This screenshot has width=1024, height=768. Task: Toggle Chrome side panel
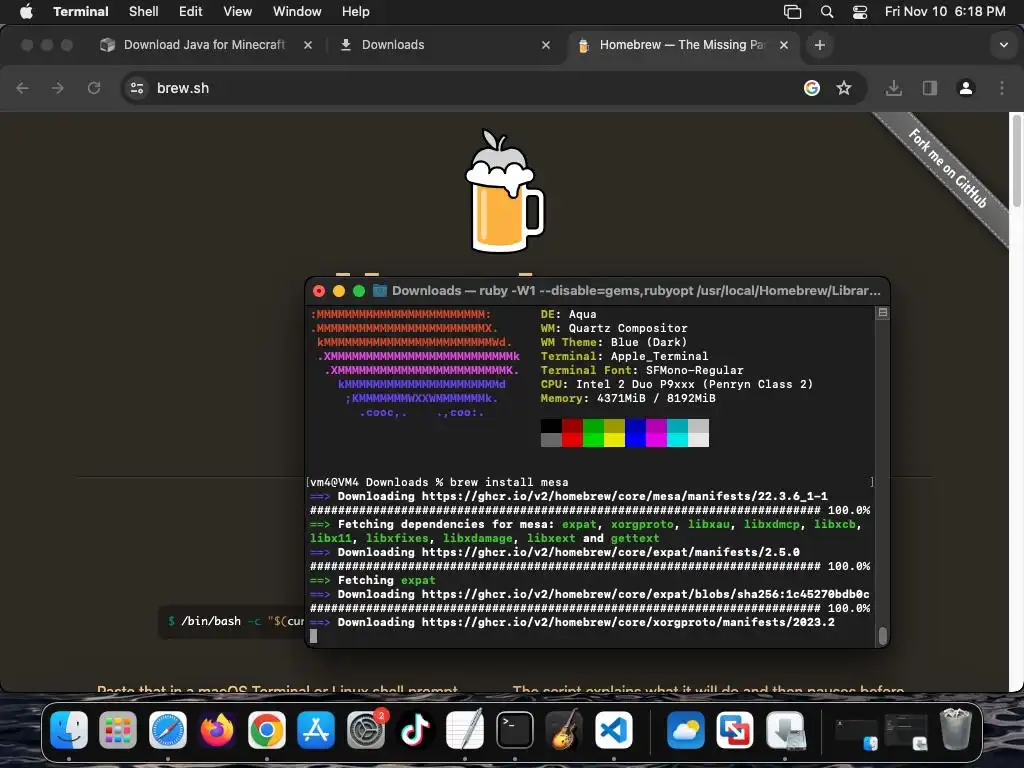(x=930, y=88)
